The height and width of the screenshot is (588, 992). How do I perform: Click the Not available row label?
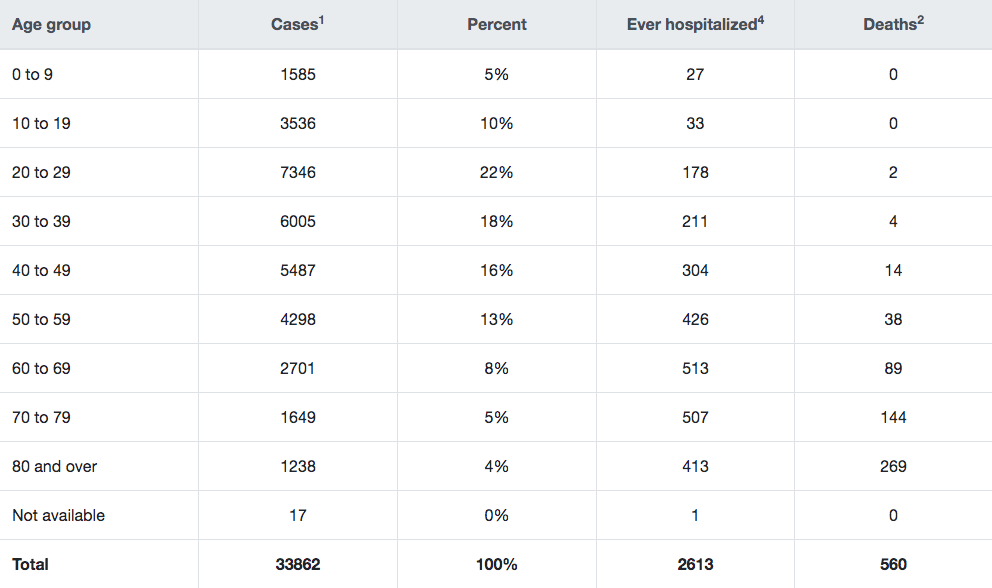click(x=58, y=515)
